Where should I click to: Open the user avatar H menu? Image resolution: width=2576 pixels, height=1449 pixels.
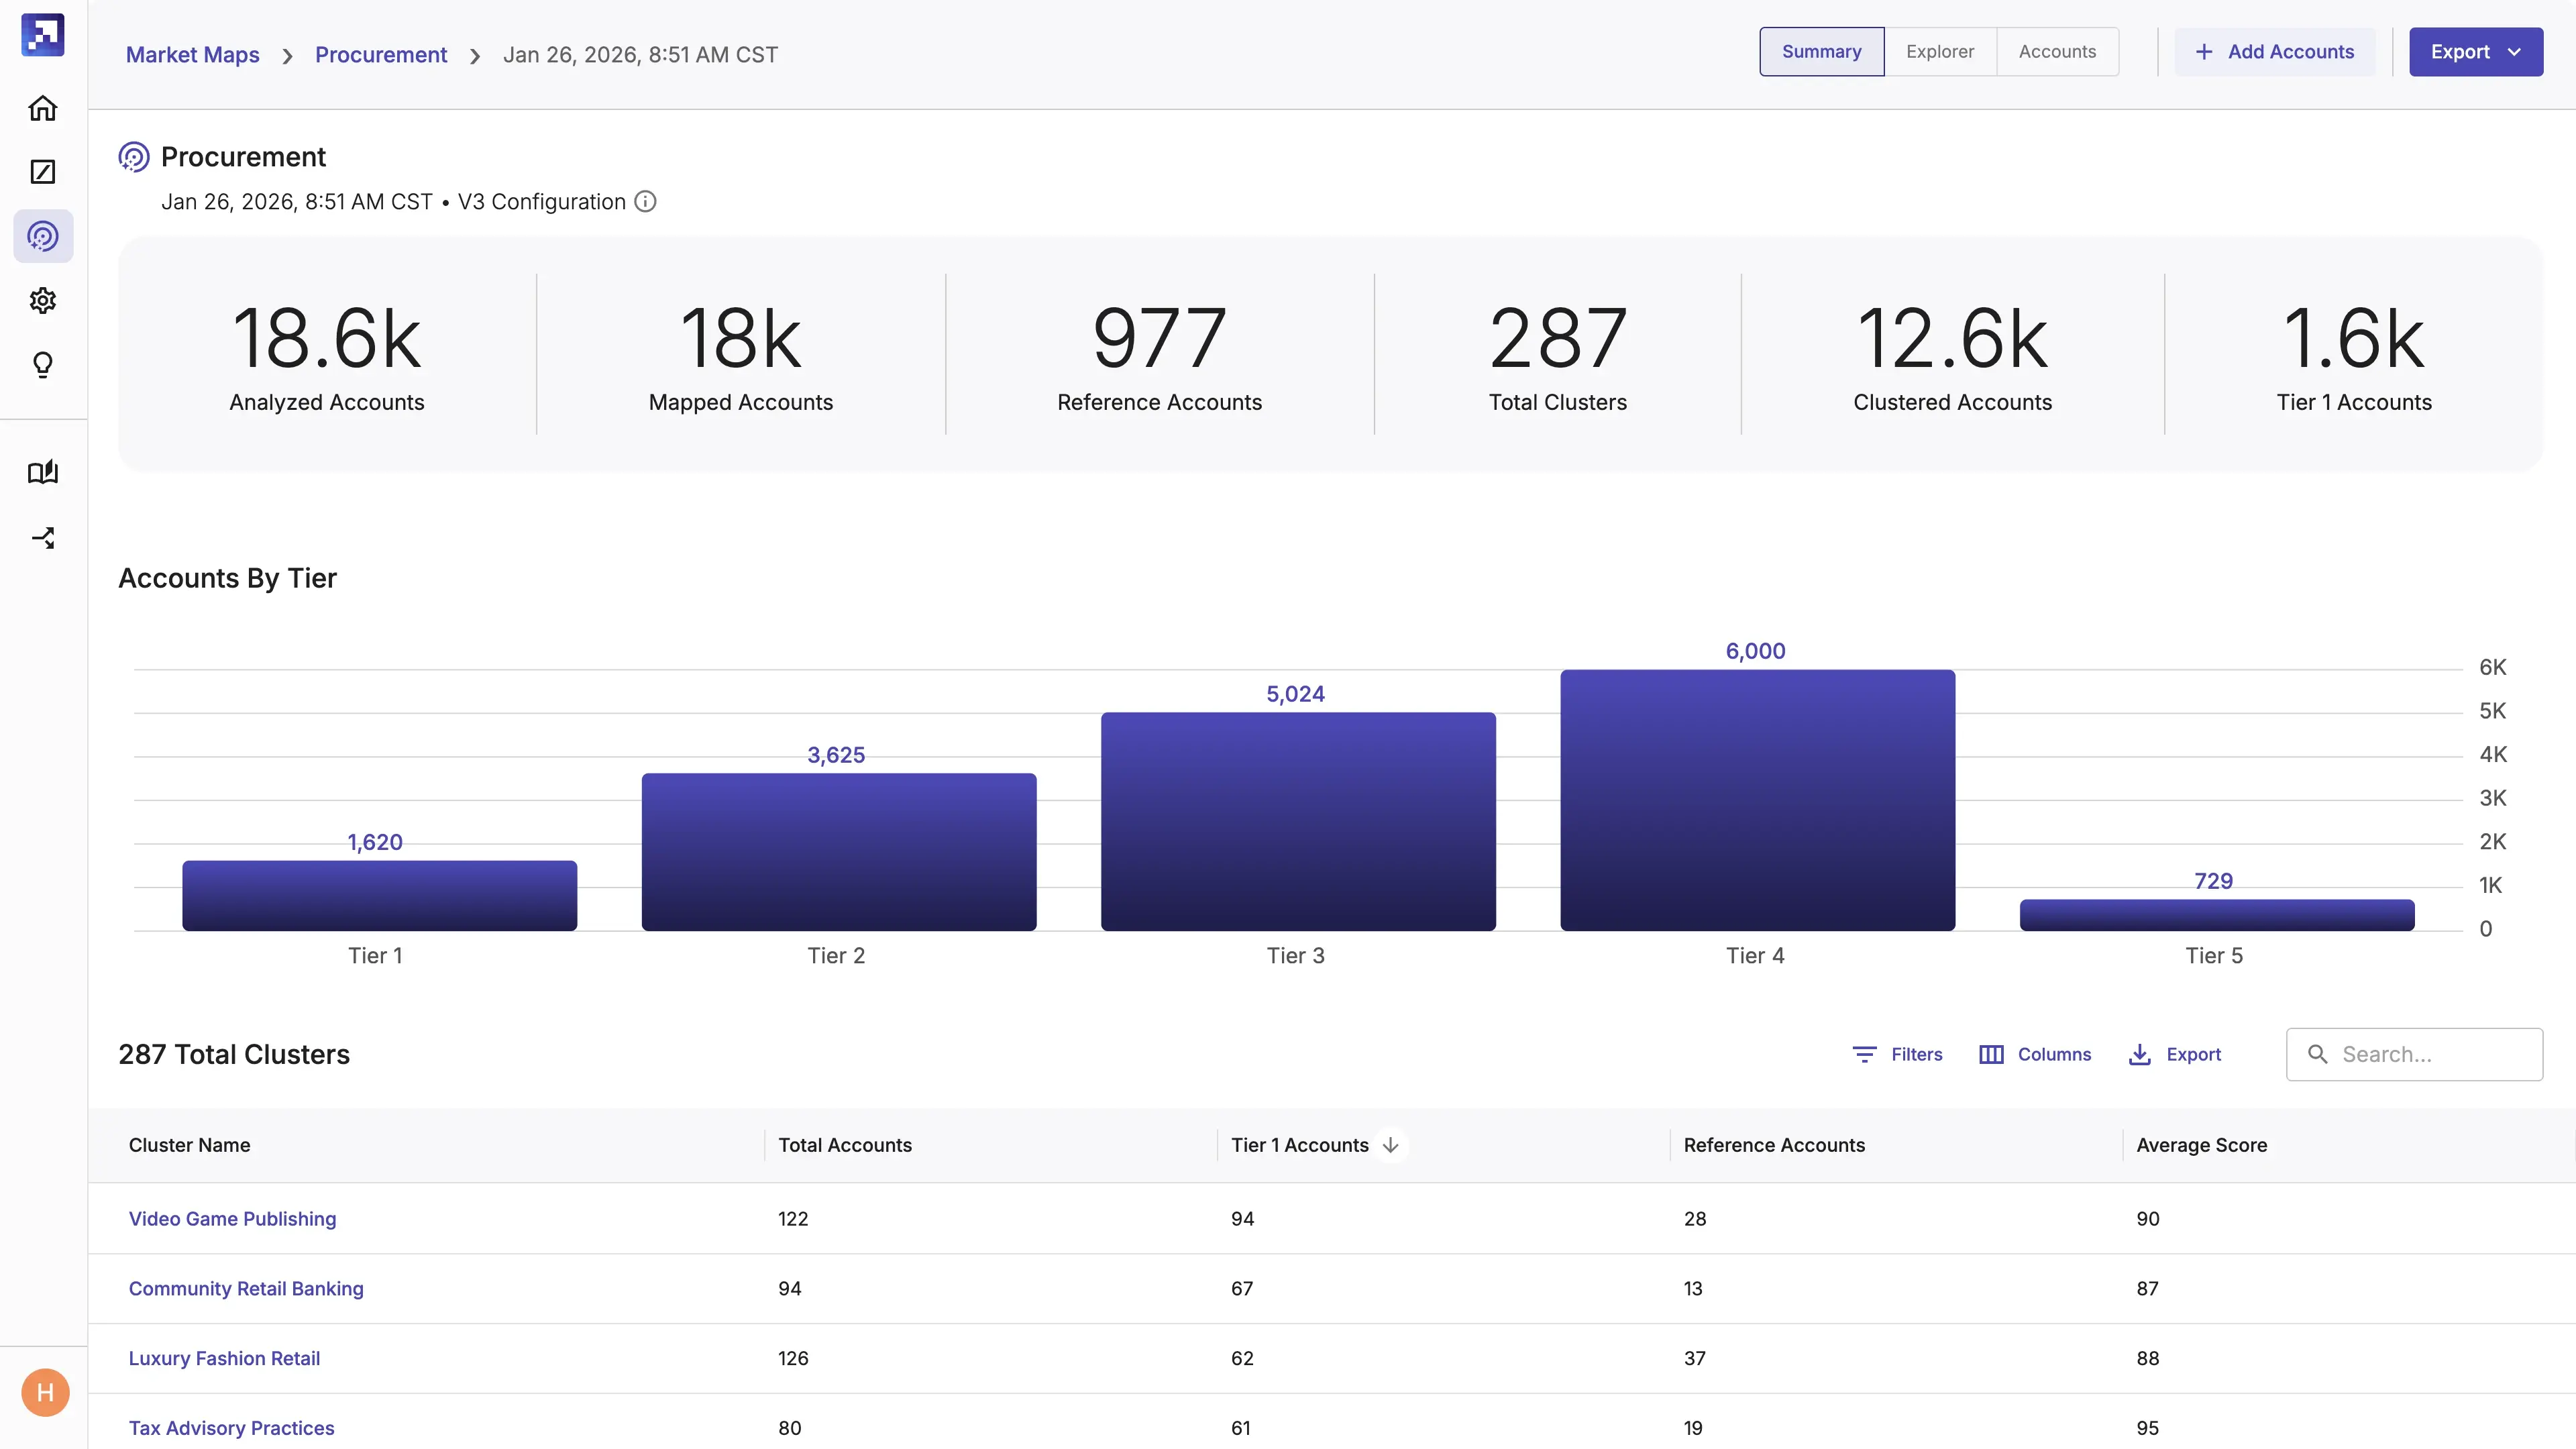pos(45,1392)
